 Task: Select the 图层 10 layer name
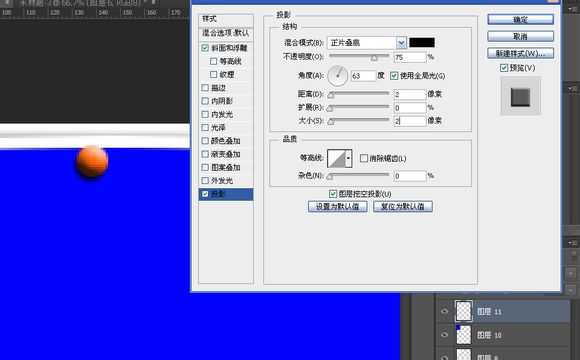[489, 335]
